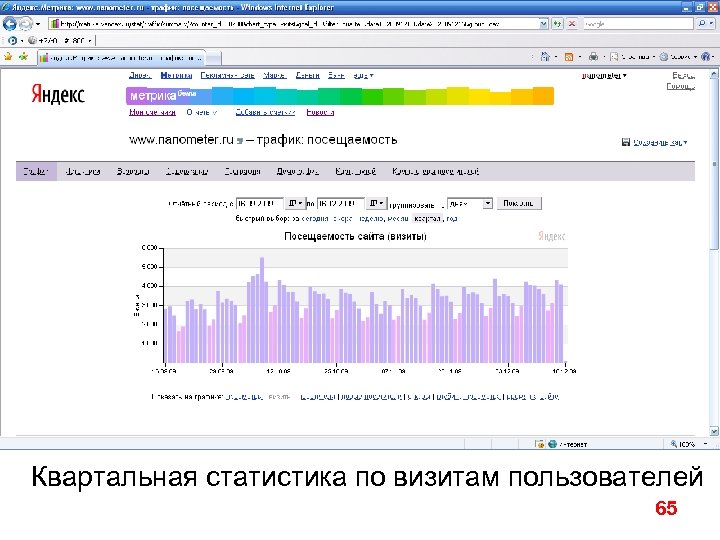
Task: Open the Сохранить как dropdown link
Action: tap(660, 142)
